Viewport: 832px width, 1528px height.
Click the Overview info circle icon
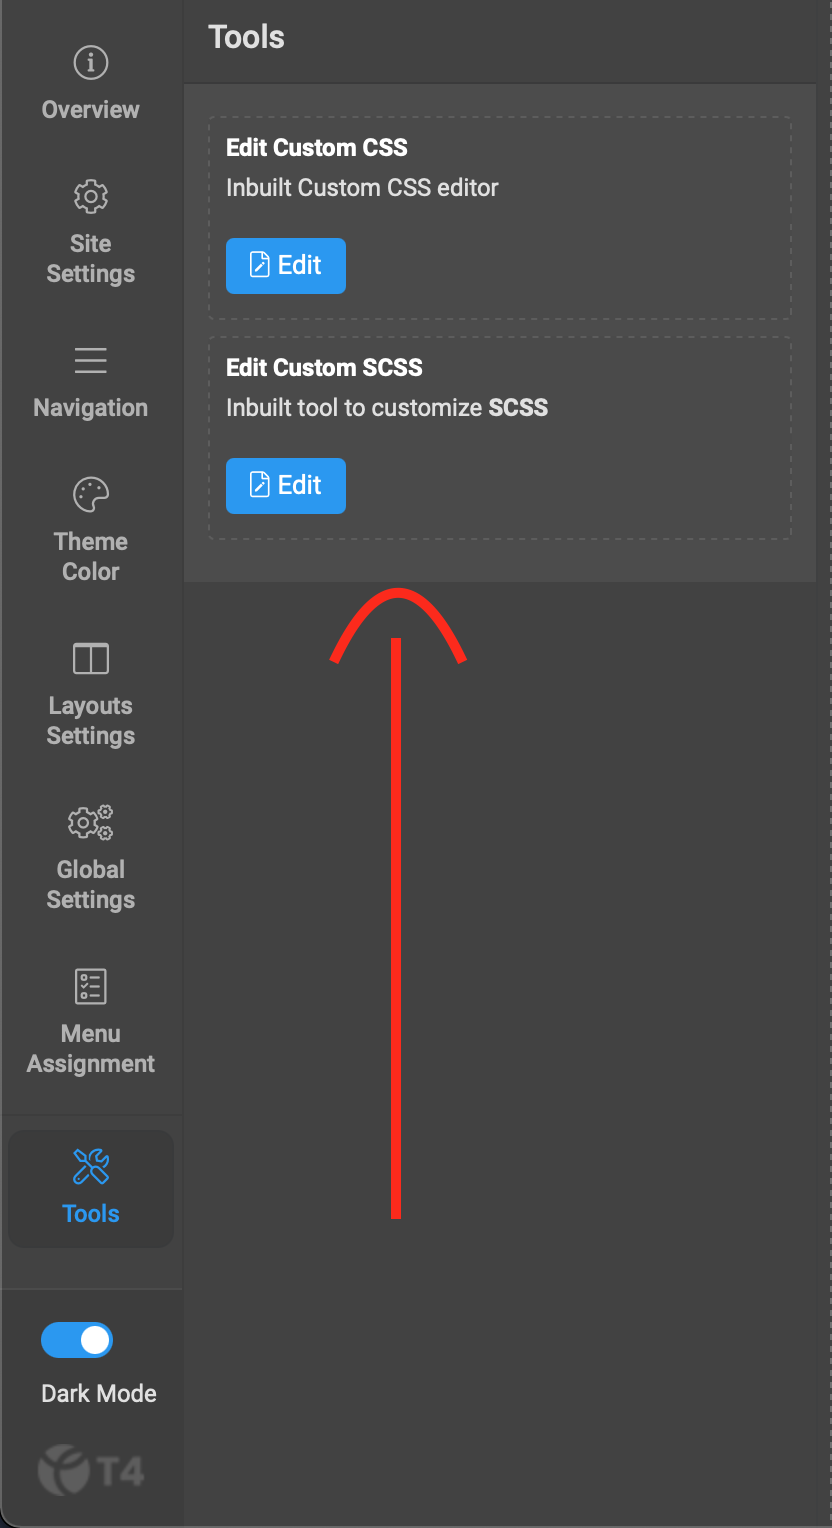pyautogui.click(x=91, y=63)
